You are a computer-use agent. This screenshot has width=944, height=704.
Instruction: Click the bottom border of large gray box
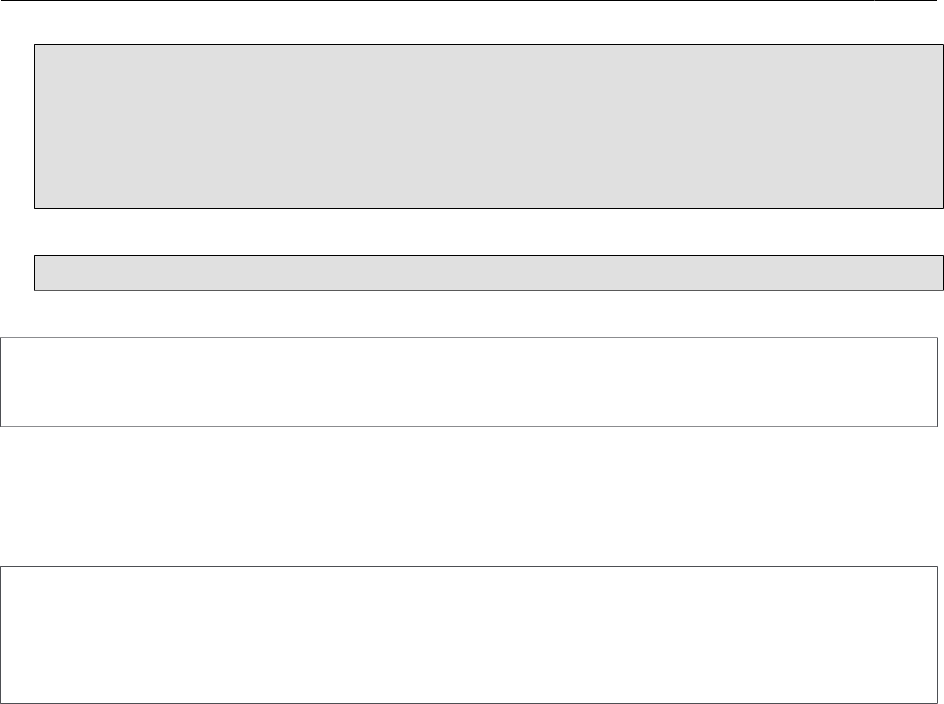489,208
